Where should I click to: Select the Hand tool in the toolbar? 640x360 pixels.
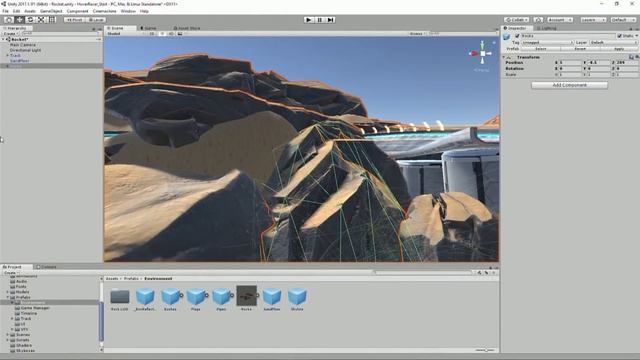tap(9, 20)
